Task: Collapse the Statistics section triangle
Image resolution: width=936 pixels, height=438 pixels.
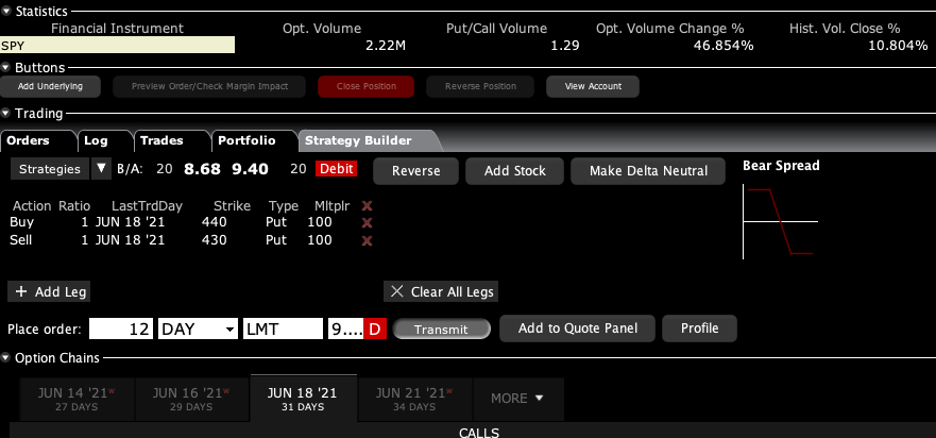Action: 6,11
